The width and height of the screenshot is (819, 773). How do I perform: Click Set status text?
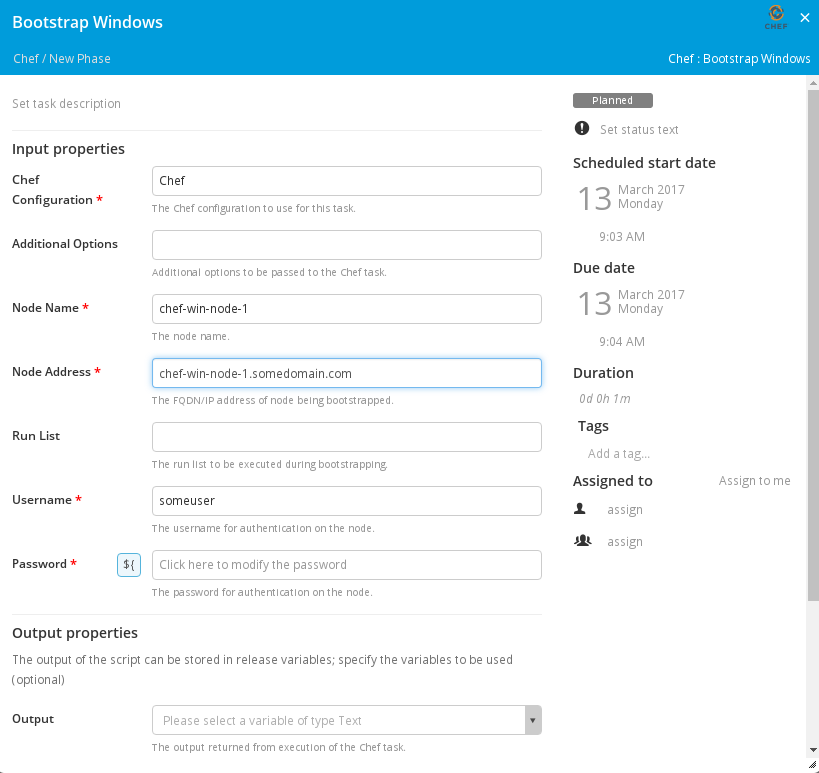tap(639, 130)
